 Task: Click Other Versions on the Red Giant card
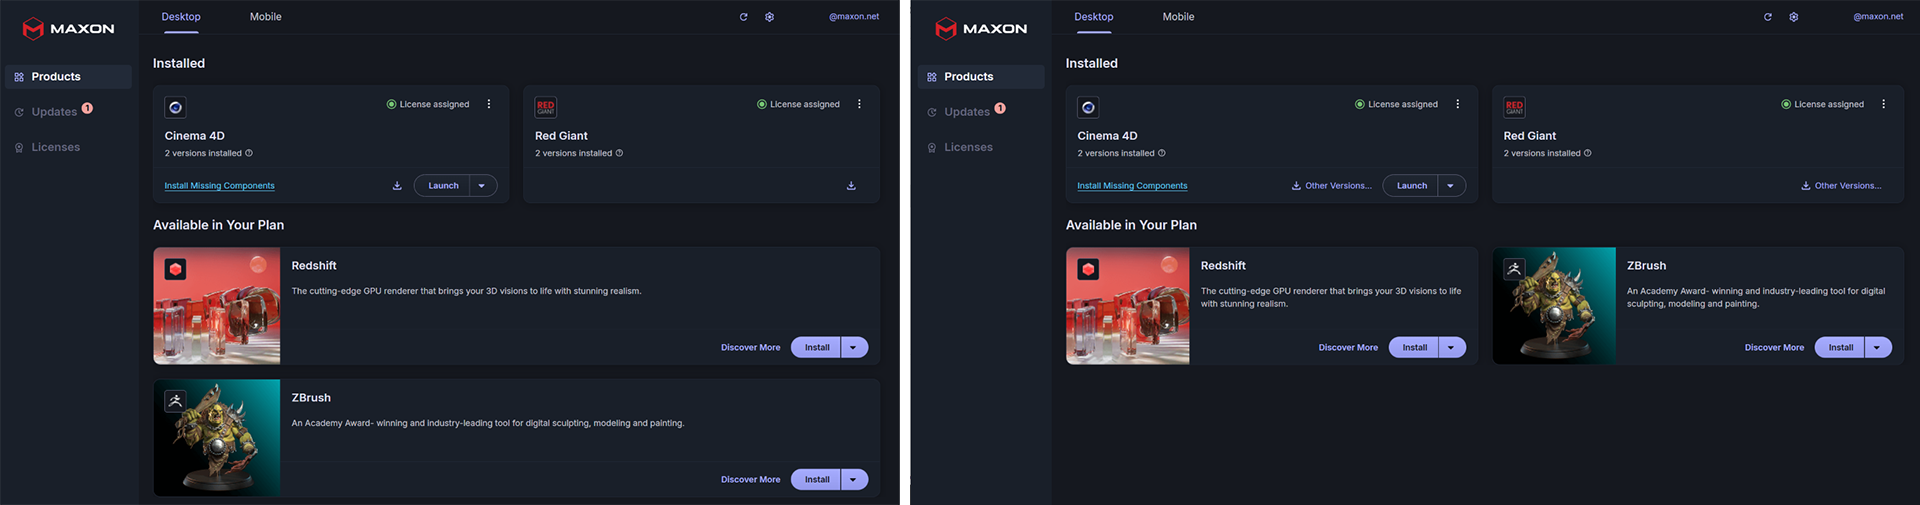(x=1841, y=186)
